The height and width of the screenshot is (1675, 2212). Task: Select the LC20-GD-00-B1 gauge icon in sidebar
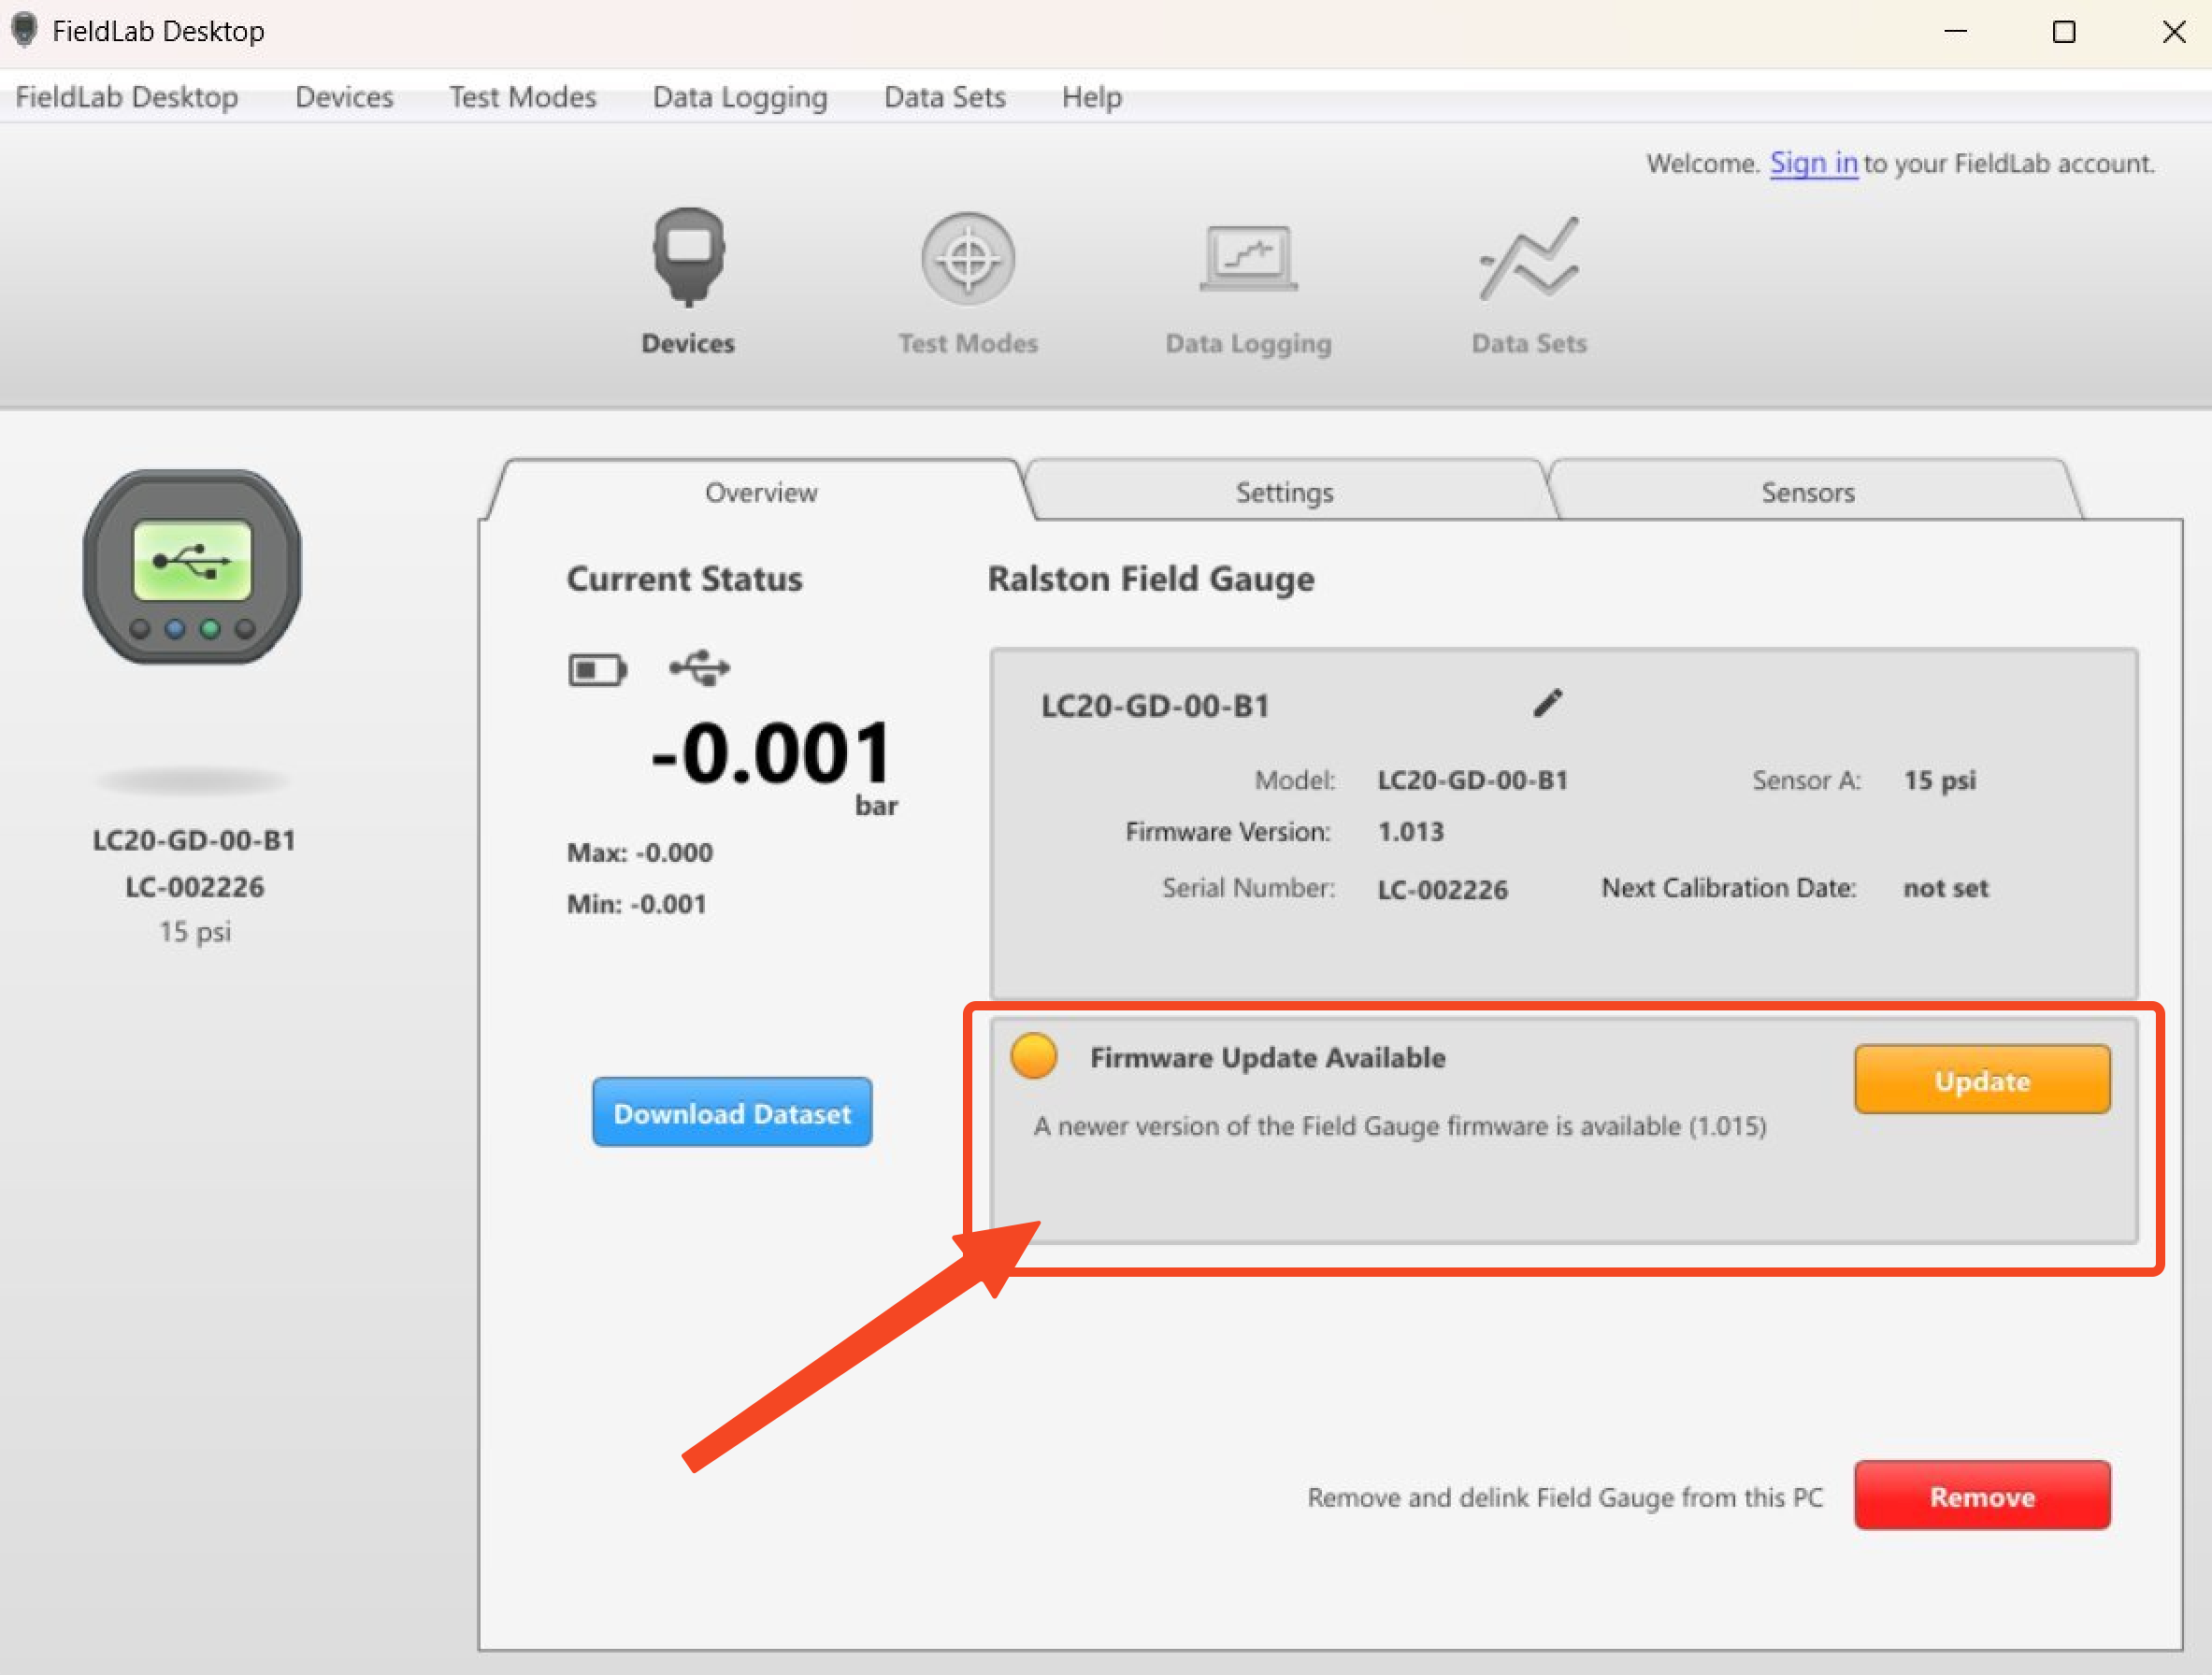[x=192, y=566]
